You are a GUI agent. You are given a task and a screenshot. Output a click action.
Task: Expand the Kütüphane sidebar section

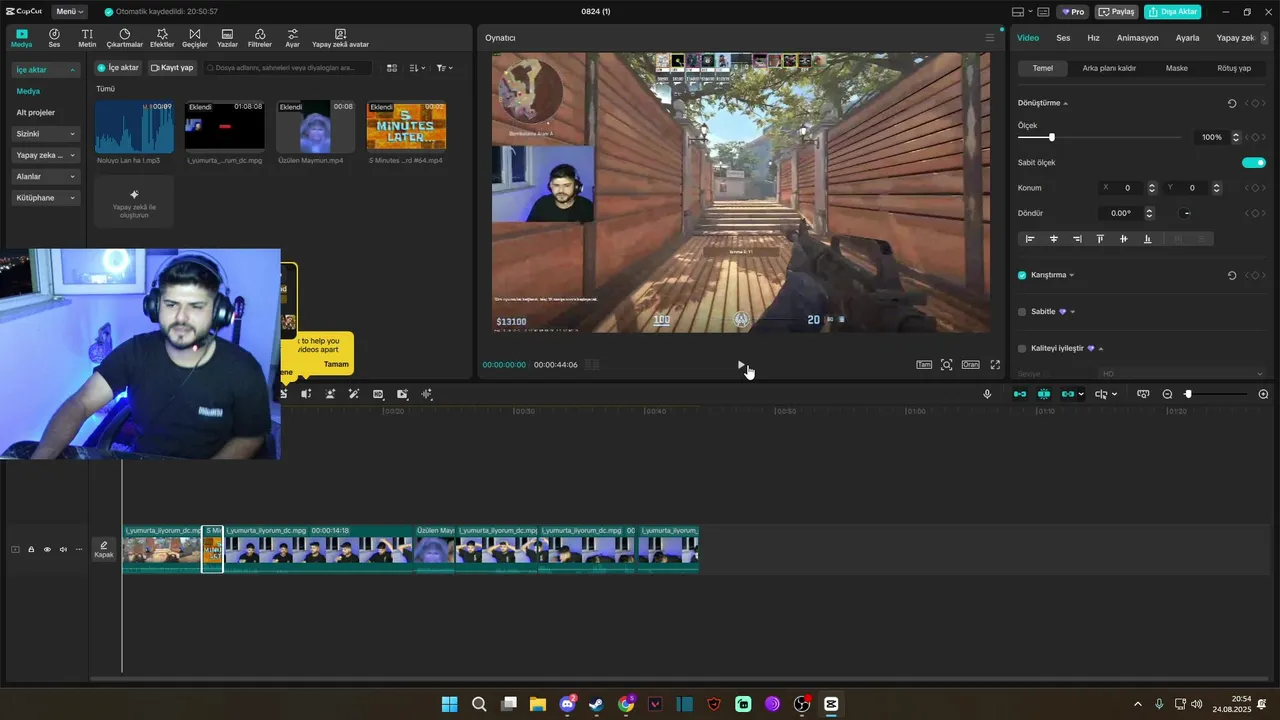point(45,198)
